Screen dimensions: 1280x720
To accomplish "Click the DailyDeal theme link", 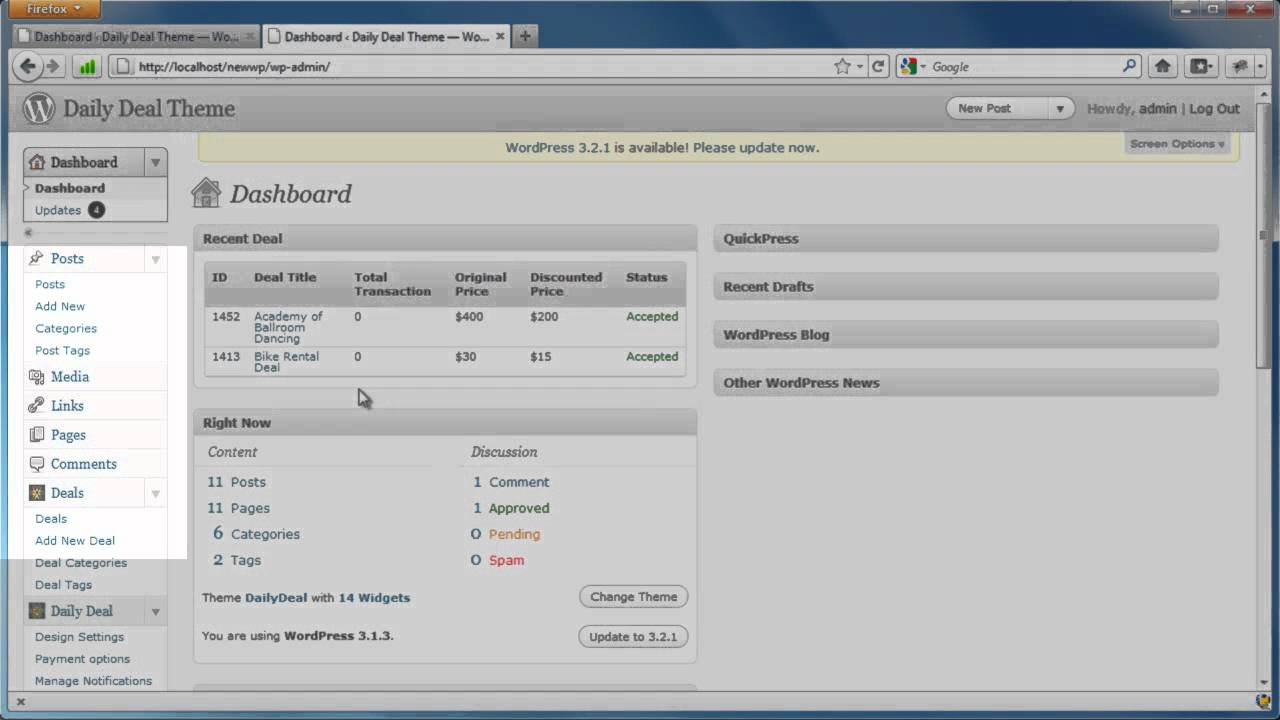I will pyautogui.click(x=276, y=598).
